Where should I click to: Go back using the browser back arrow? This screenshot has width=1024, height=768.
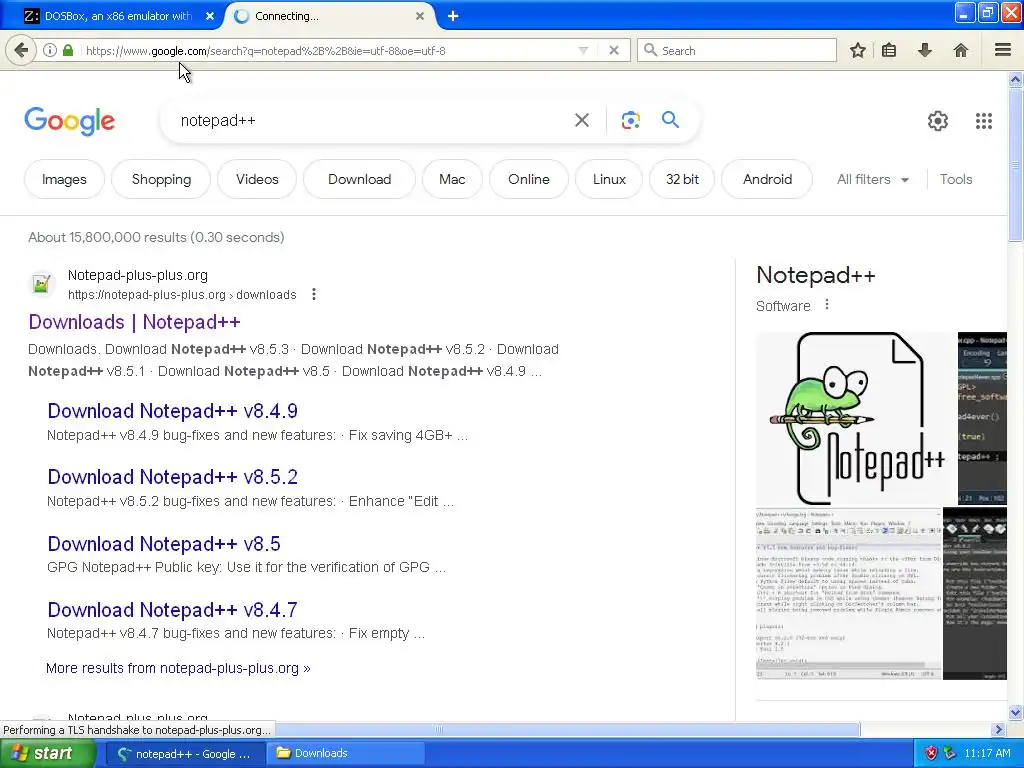[x=21, y=50]
